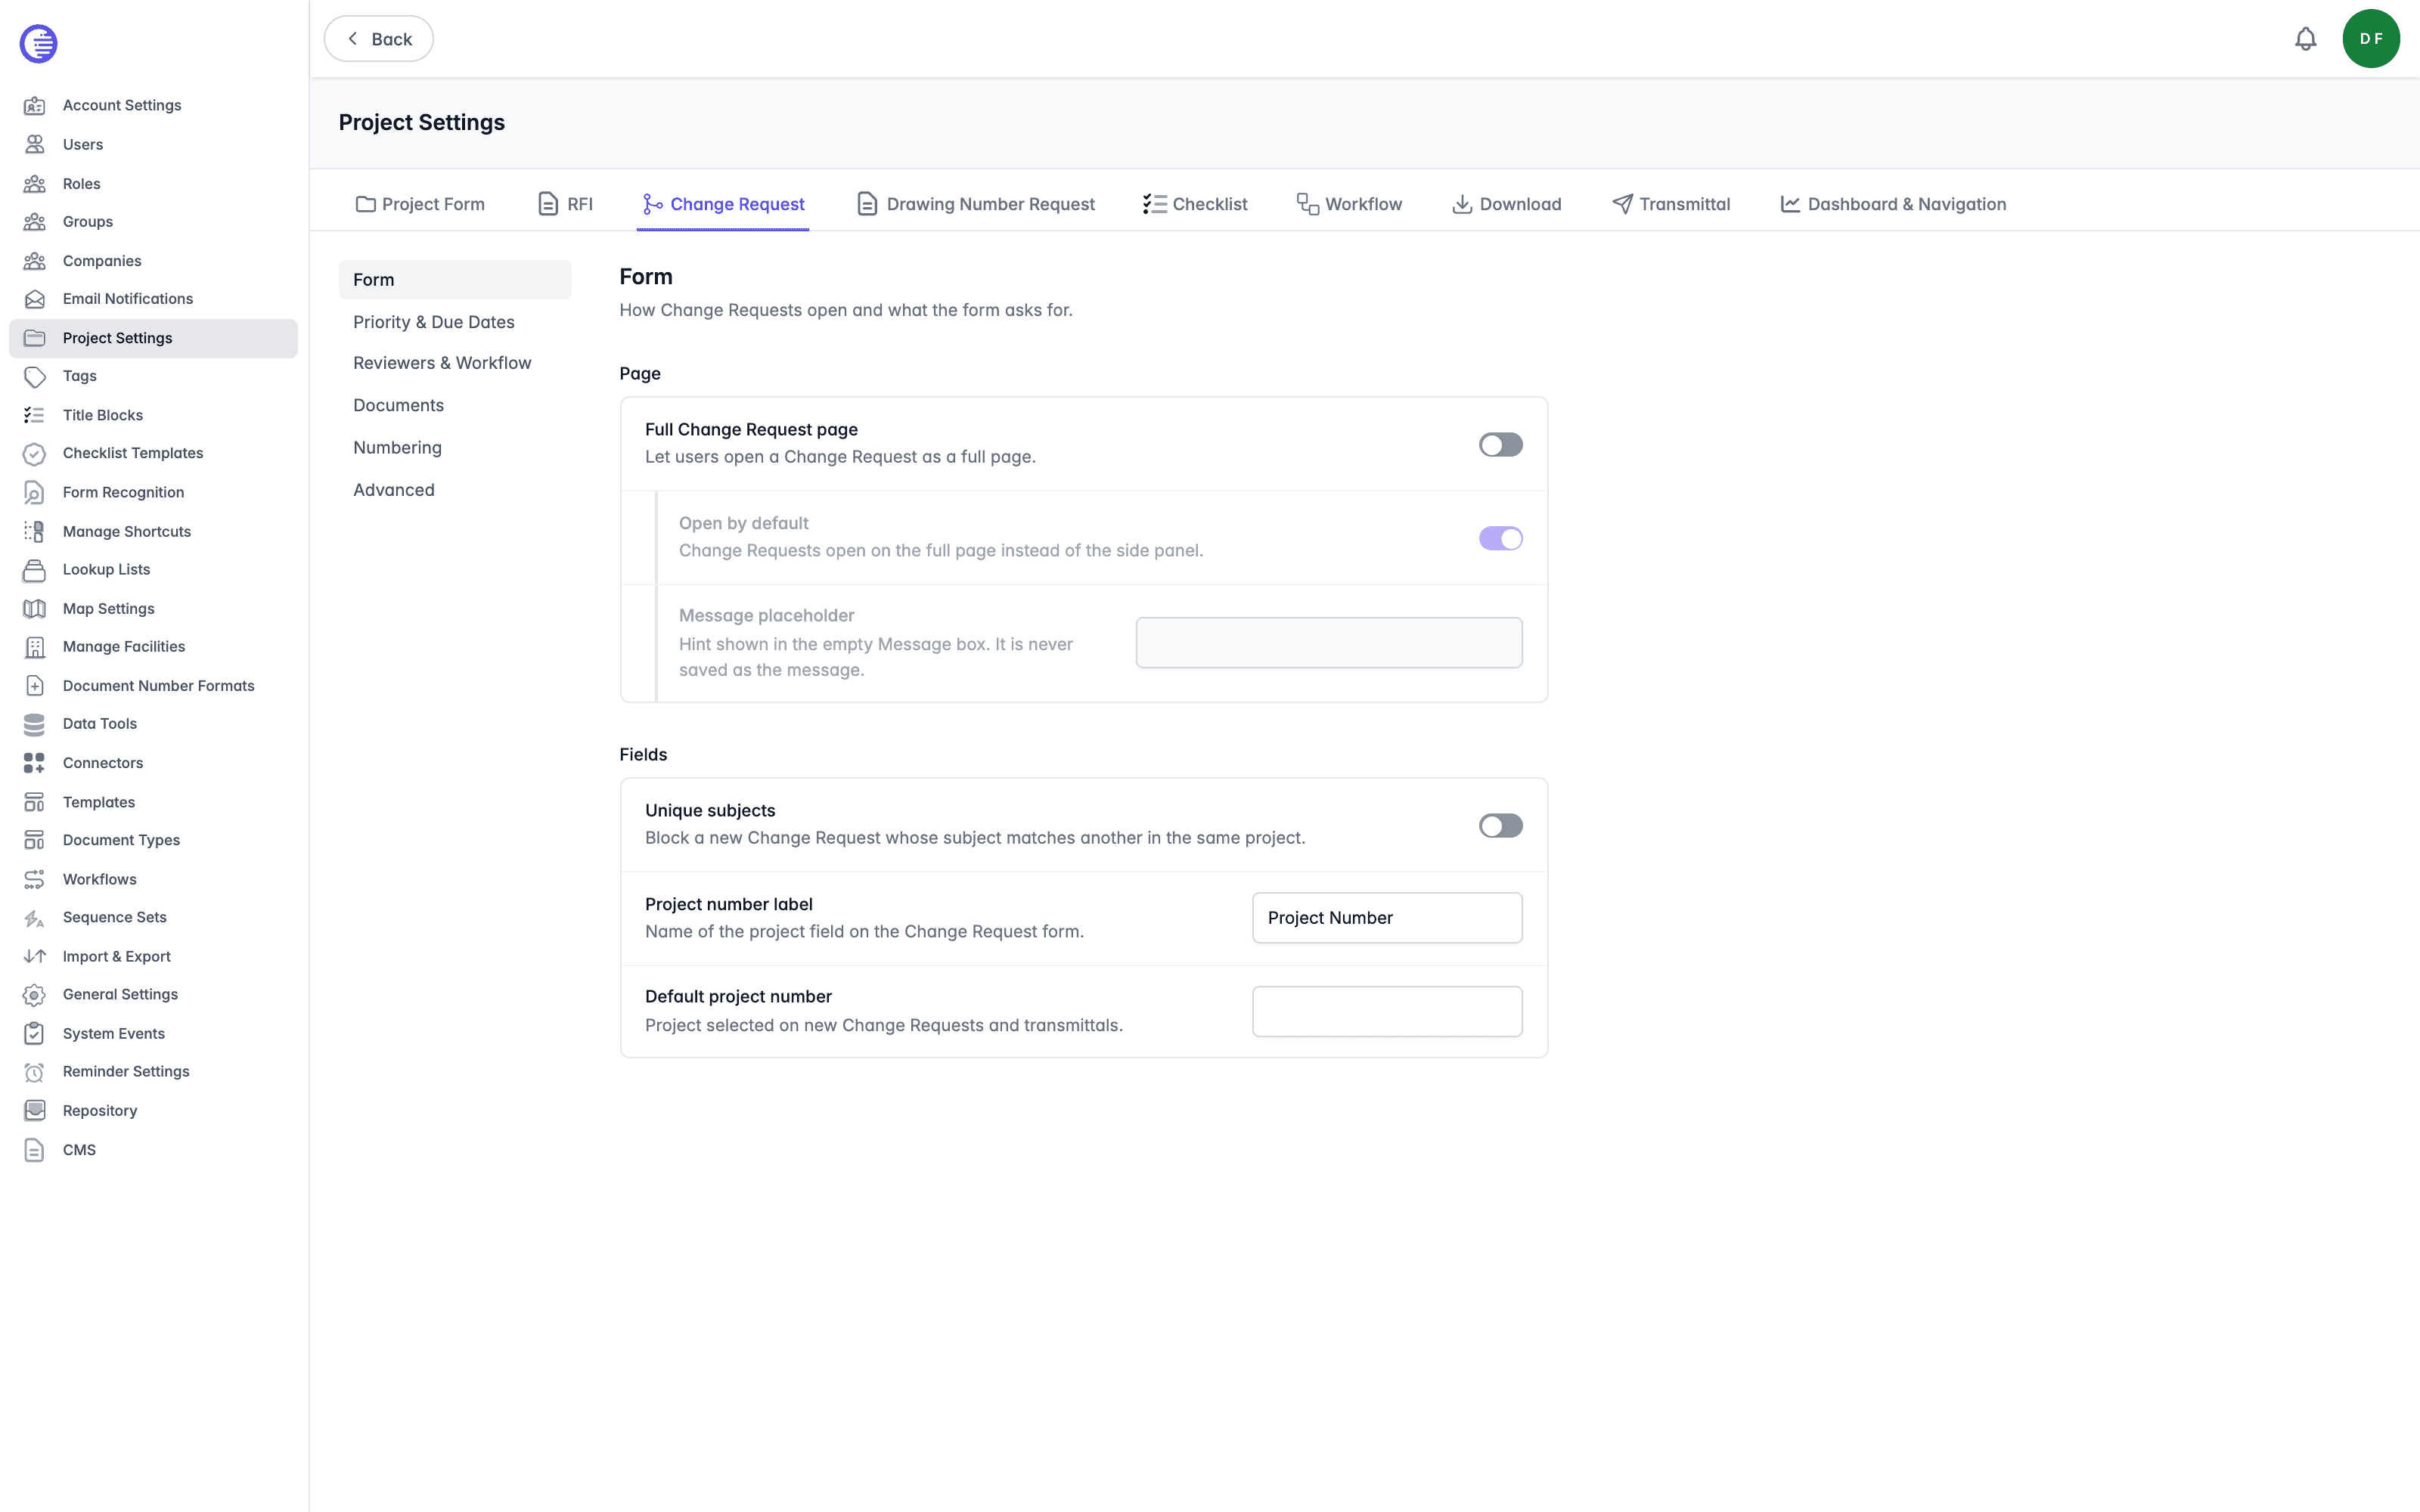Click the Email Notifications envelope icon

click(x=35, y=299)
